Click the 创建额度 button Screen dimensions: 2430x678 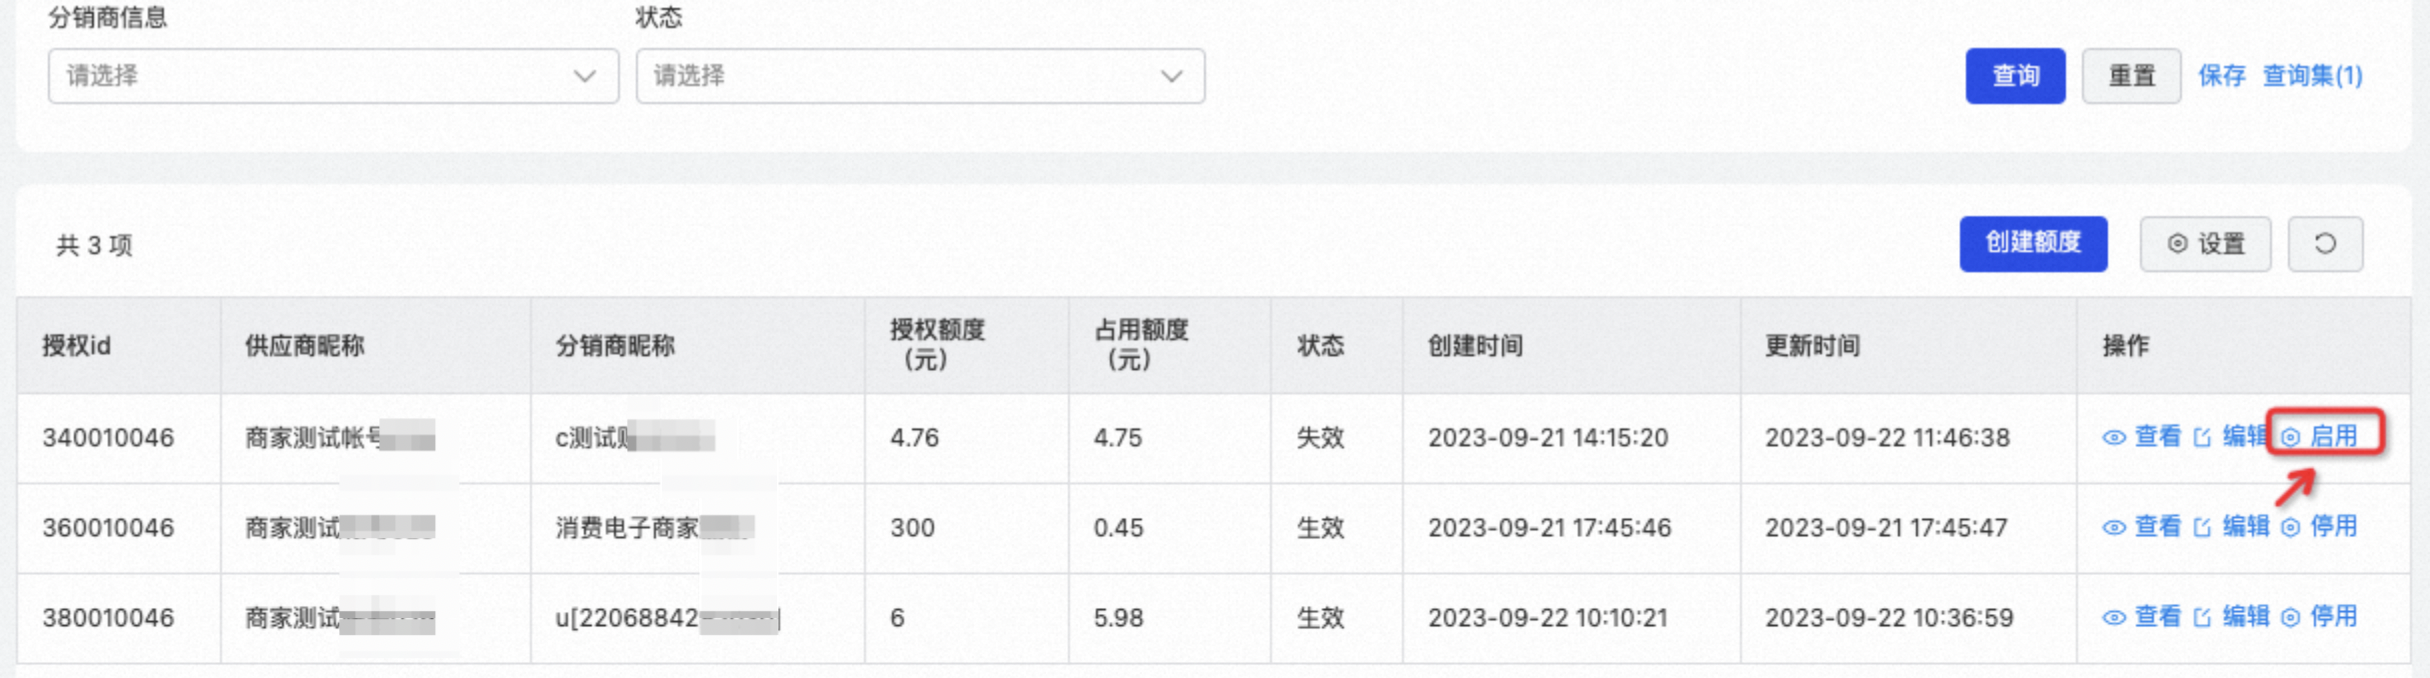(2033, 243)
